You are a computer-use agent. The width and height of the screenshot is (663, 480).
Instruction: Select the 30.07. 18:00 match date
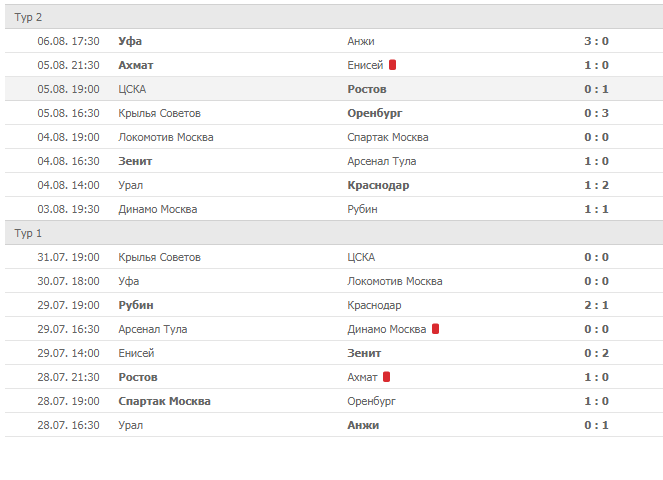click(x=68, y=281)
